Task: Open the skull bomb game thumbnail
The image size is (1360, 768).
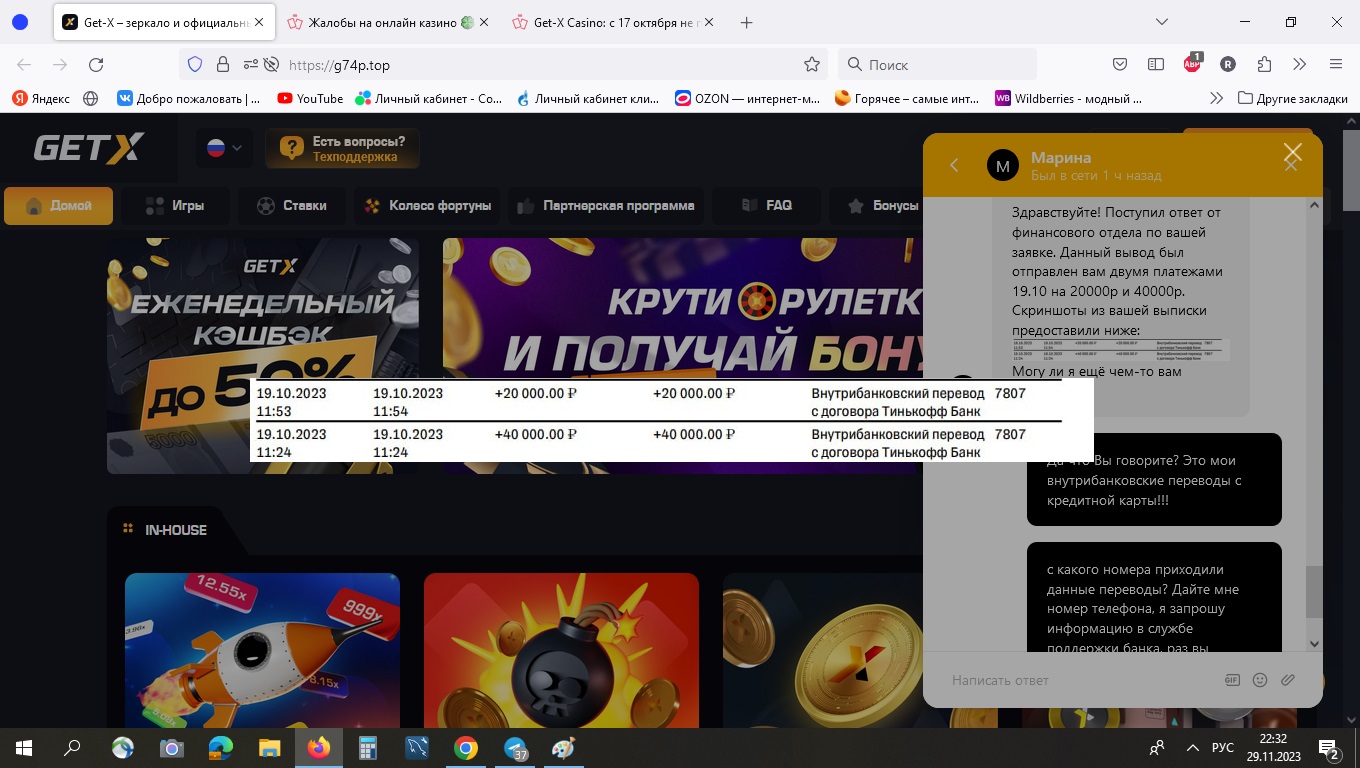Action: click(x=561, y=650)
